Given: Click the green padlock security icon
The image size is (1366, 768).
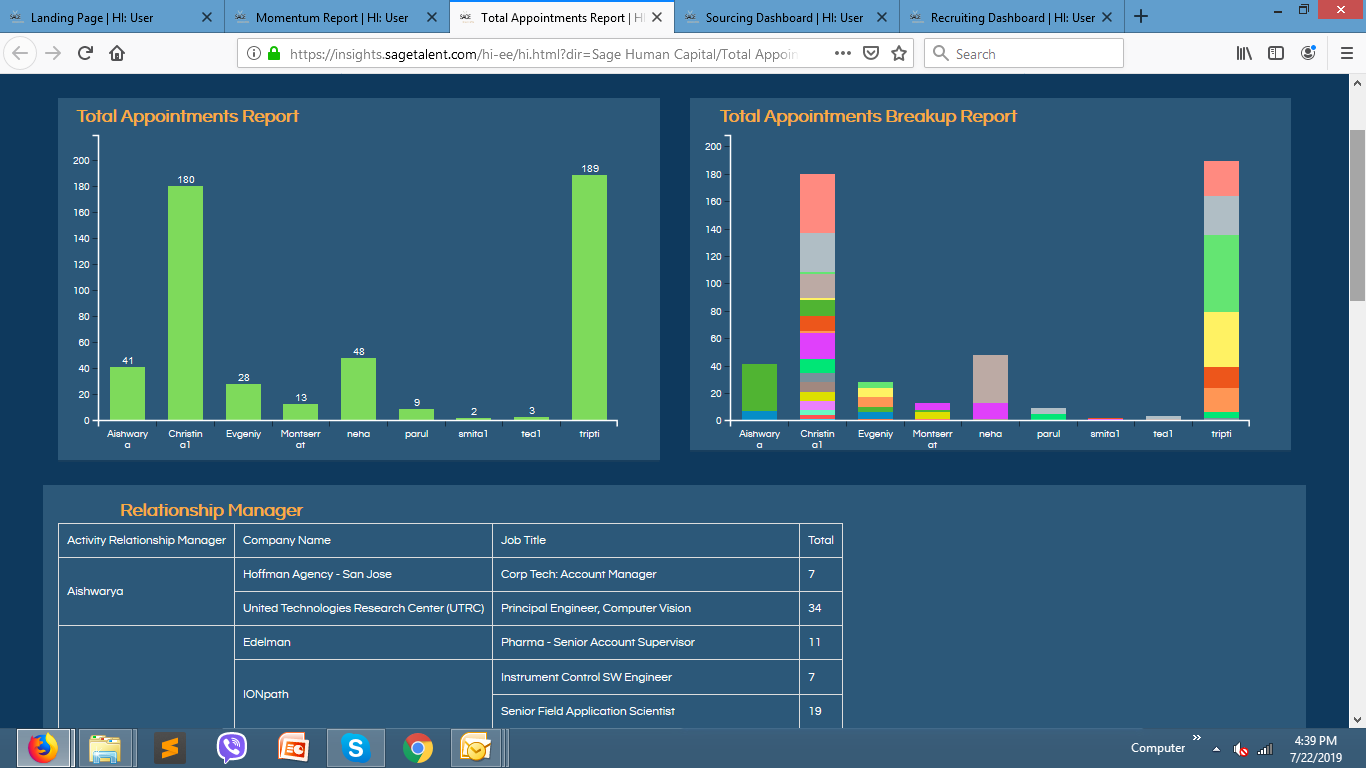Looking at the screenshot, I should pos(274,54).
